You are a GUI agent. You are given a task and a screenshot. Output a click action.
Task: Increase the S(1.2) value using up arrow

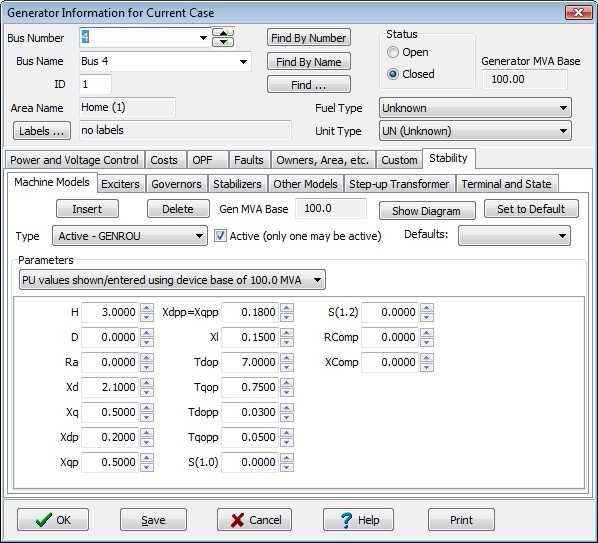click(427, 308)
